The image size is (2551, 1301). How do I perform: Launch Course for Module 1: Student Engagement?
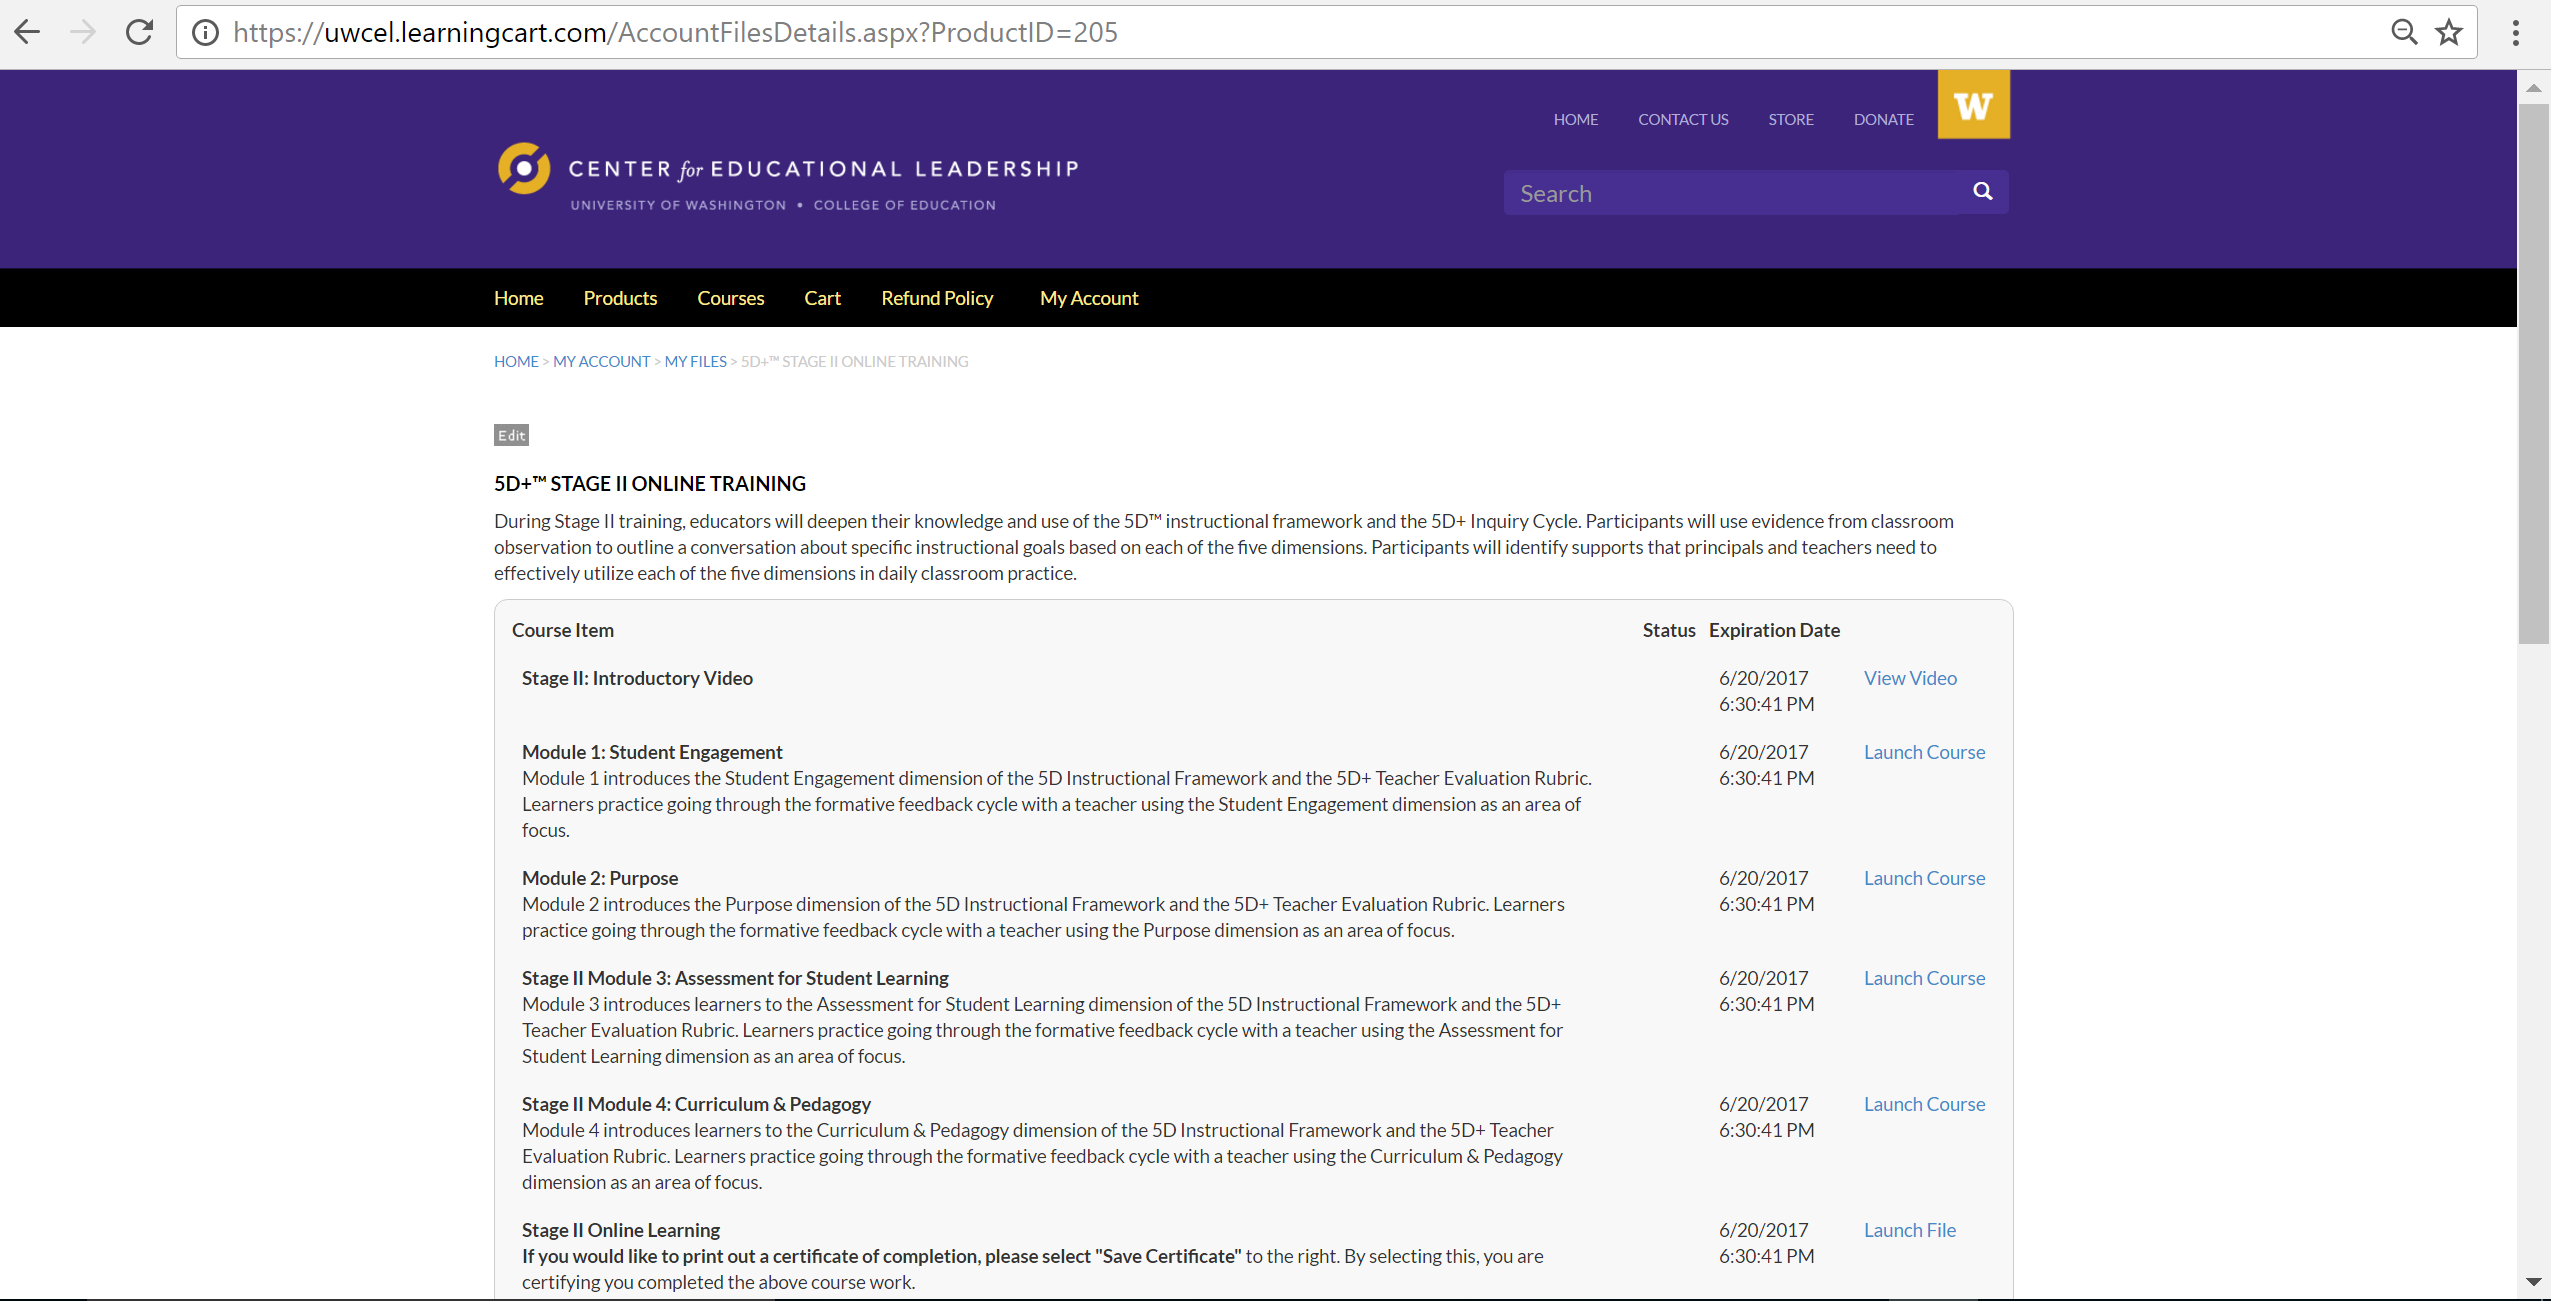point(1924,752)
